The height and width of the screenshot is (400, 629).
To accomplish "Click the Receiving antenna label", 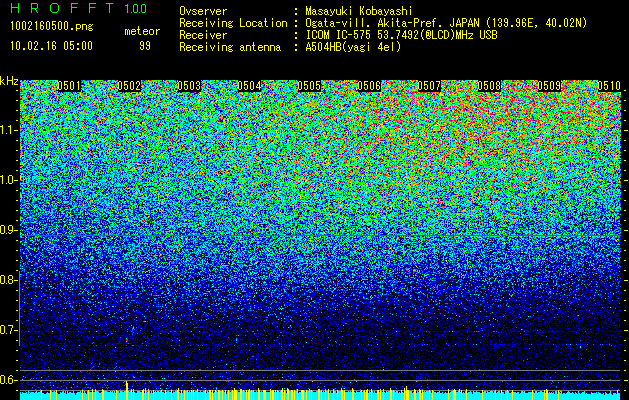I will tap(230, 47).
